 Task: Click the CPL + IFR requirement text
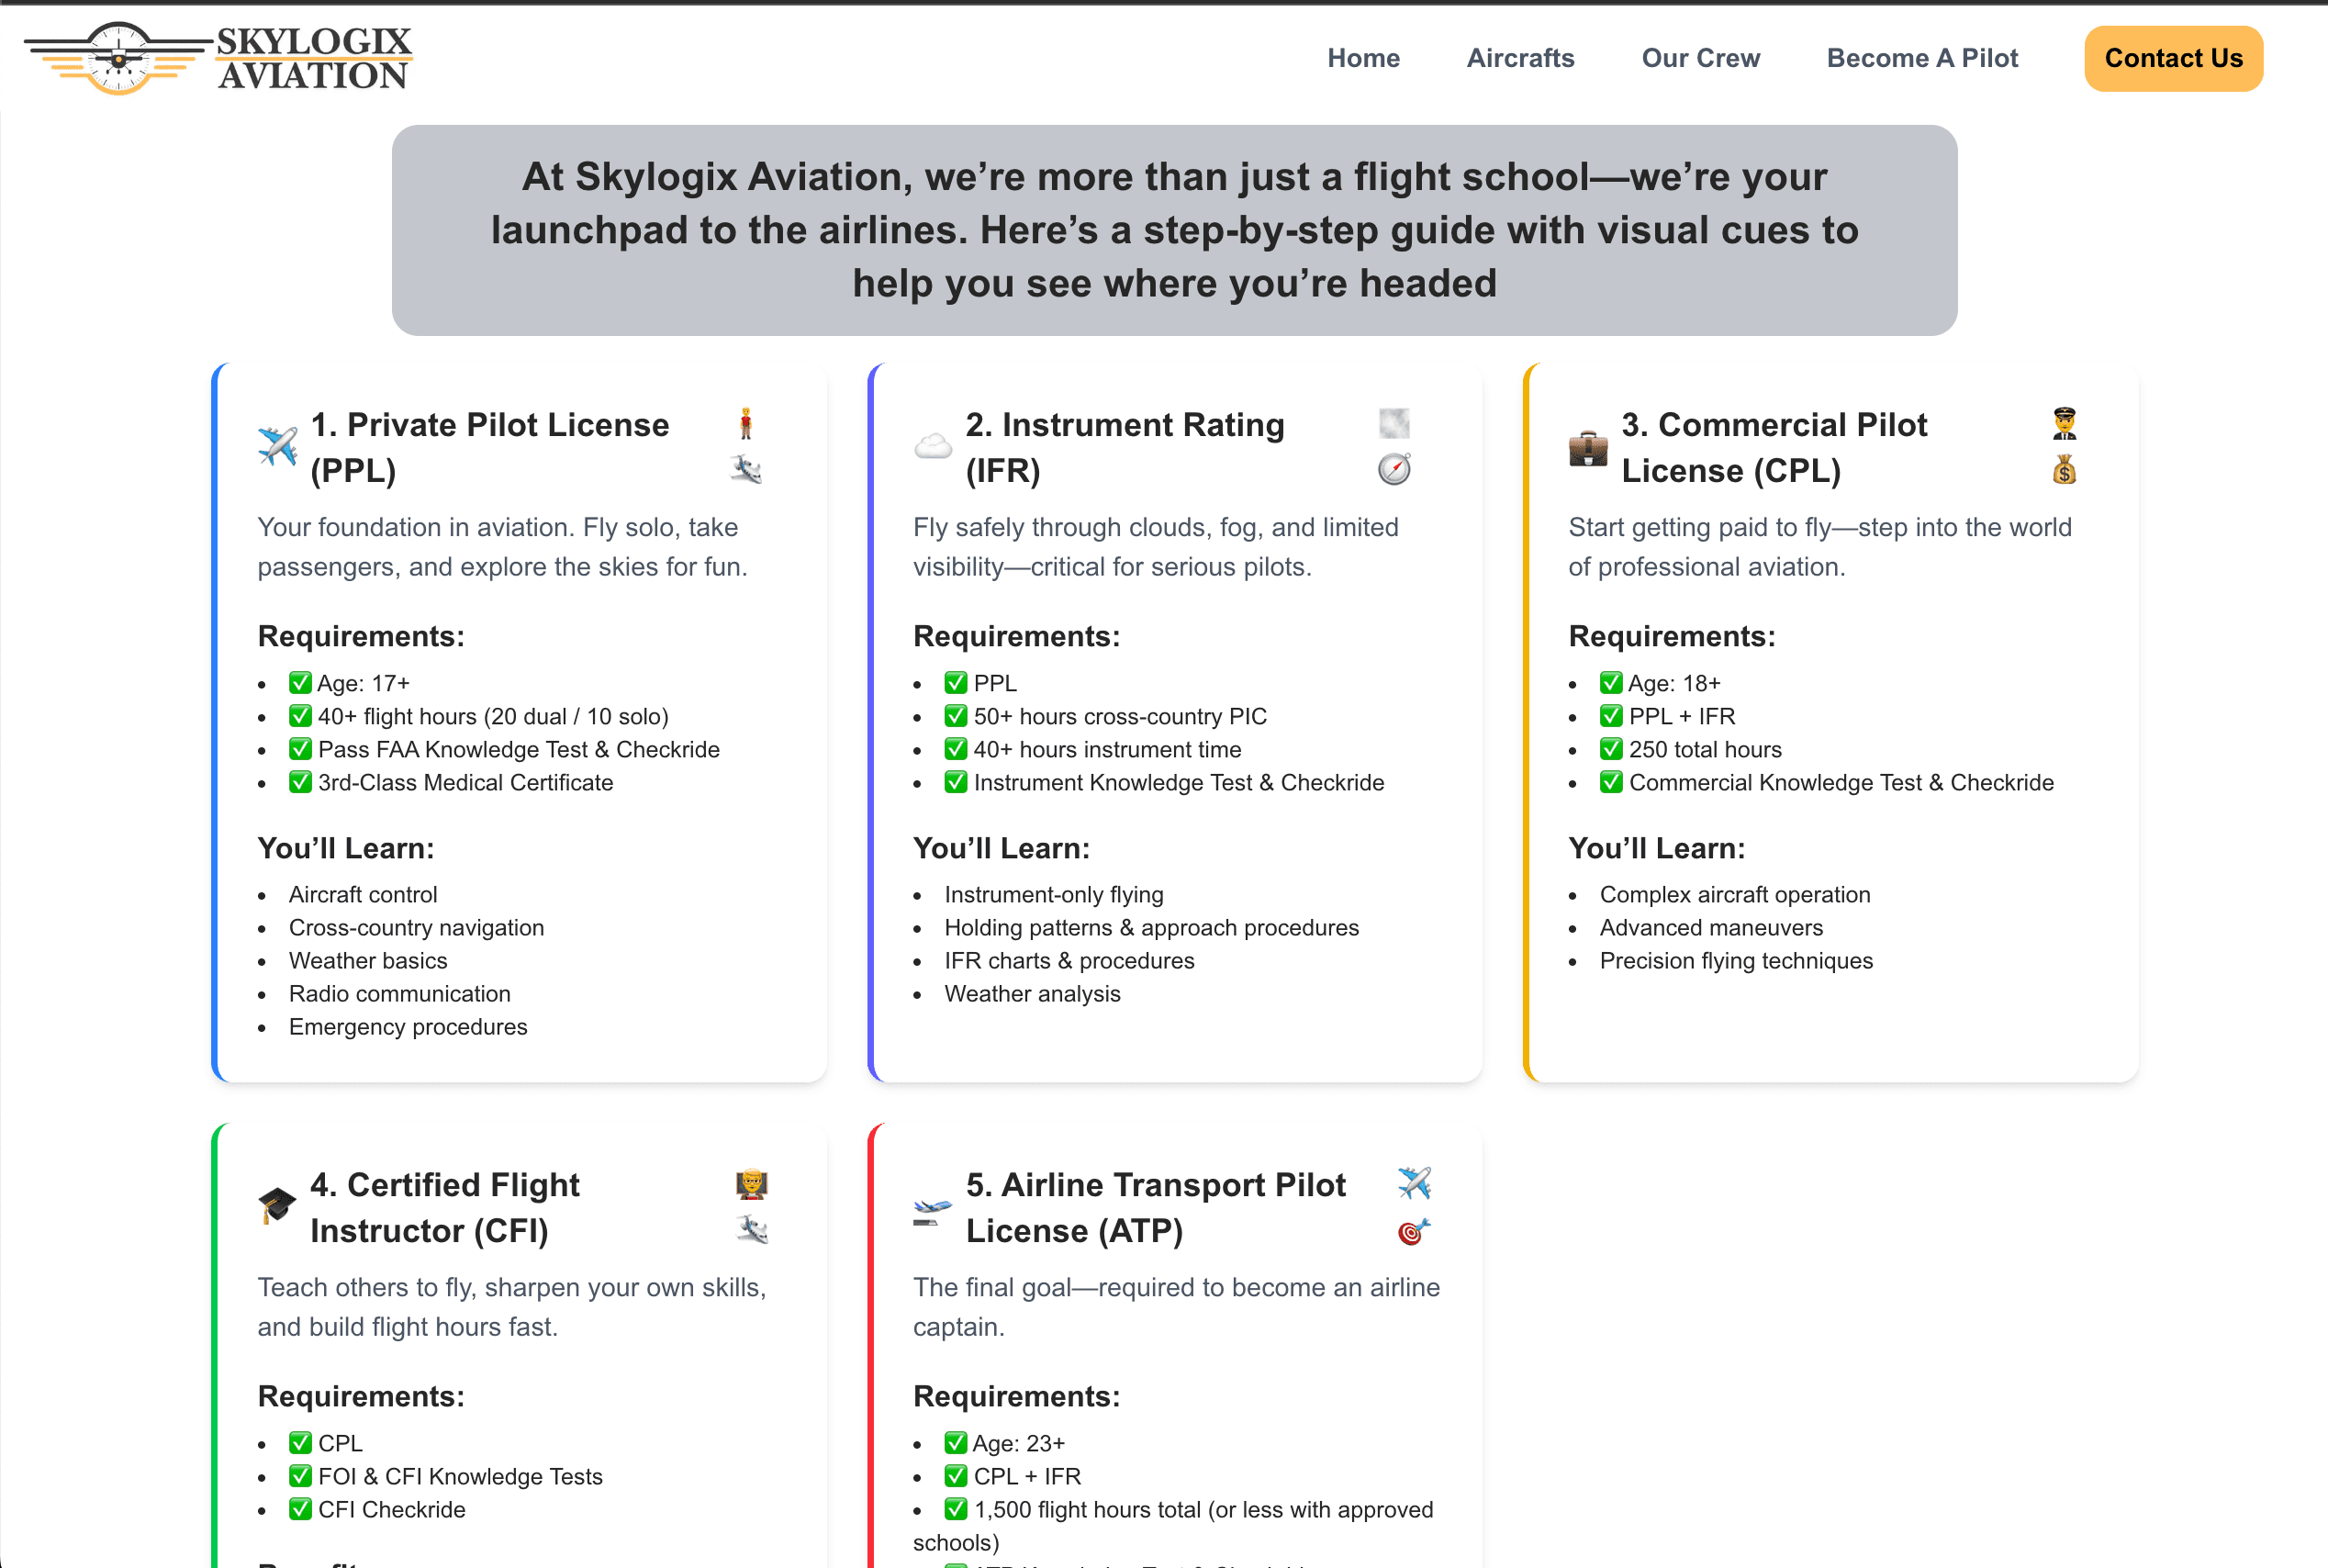pyautogui.click(x=1027, y=1475)
